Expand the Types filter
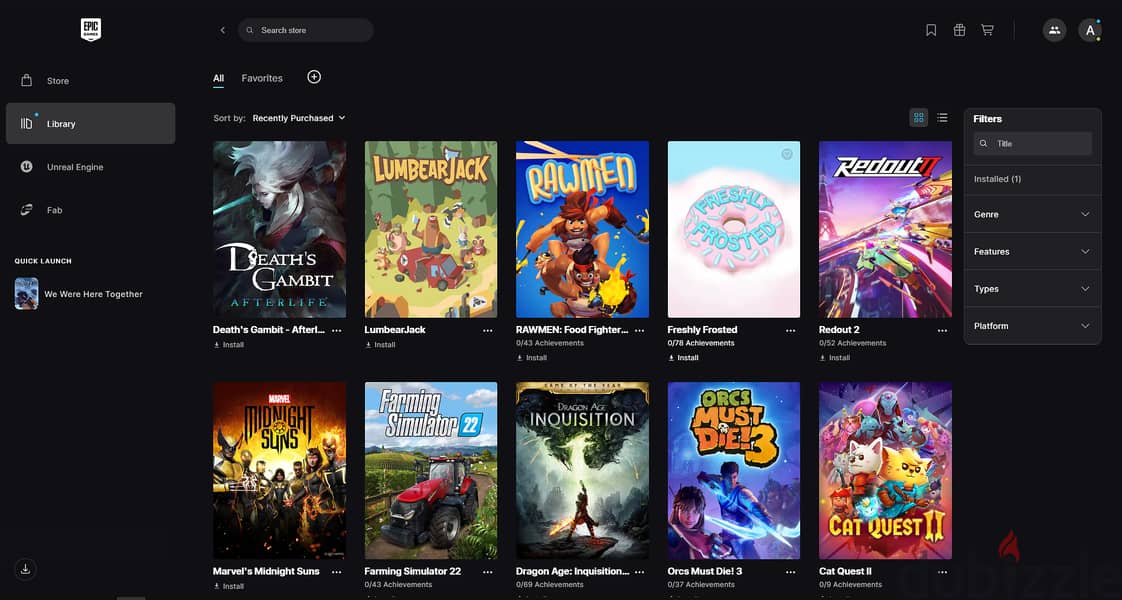The image size is (1122, 600). pos(1032,289)
